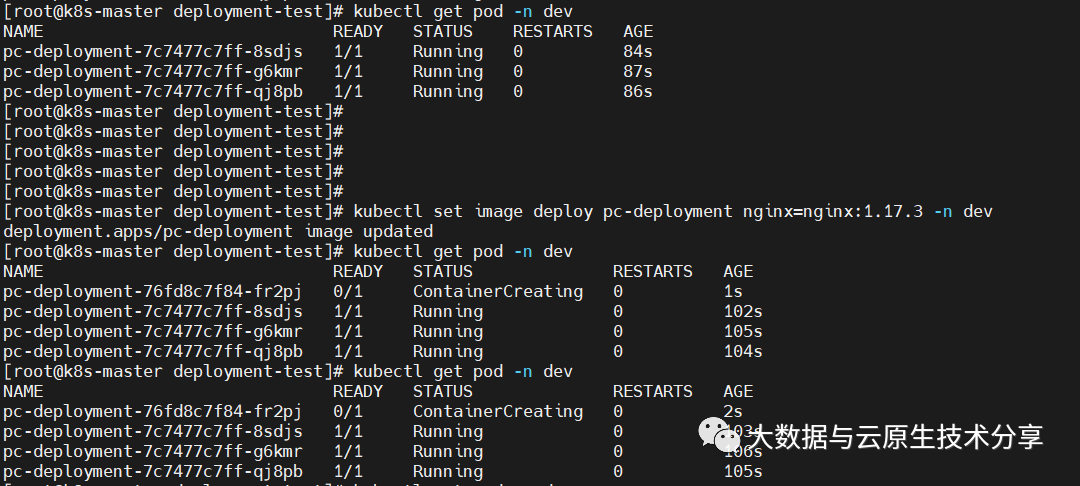Click the pod age value 104s
This screenshot has width=1080, height=486.
tap(742, 351)
